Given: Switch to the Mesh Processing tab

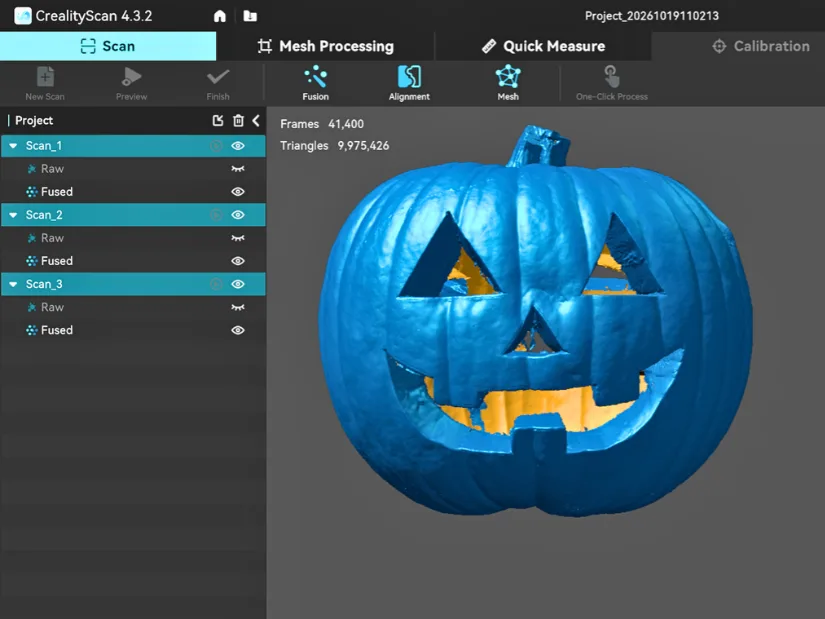Looking at the screenshot, I should [x=326, y=46].
